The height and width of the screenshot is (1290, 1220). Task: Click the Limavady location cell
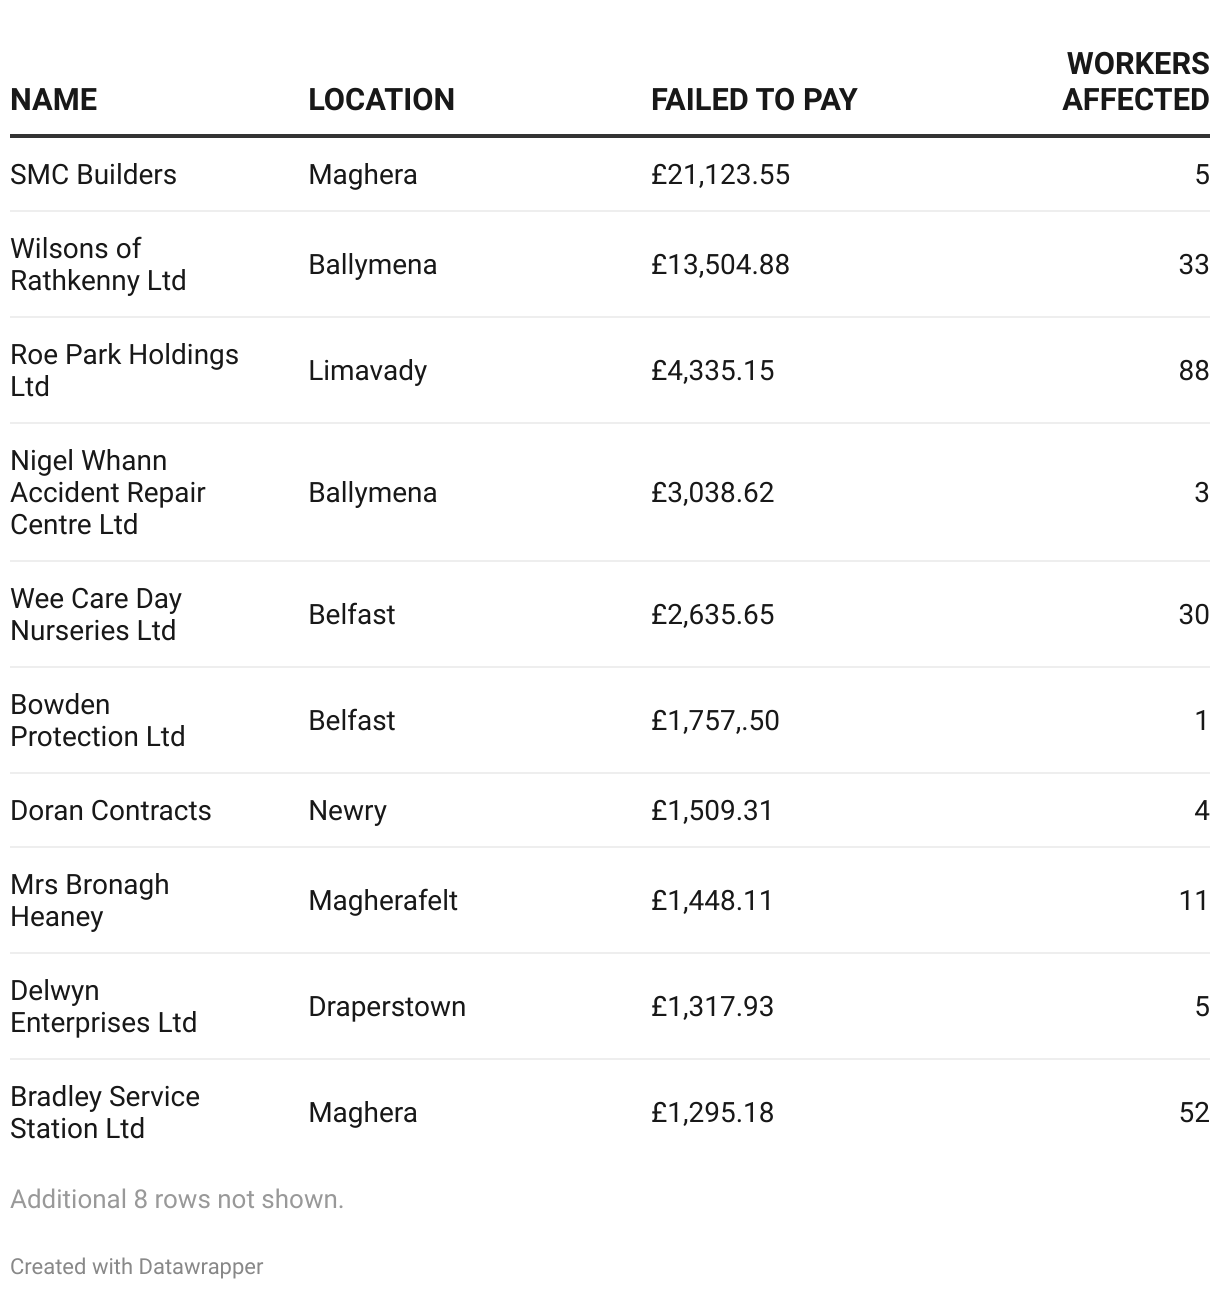(367, 371)
